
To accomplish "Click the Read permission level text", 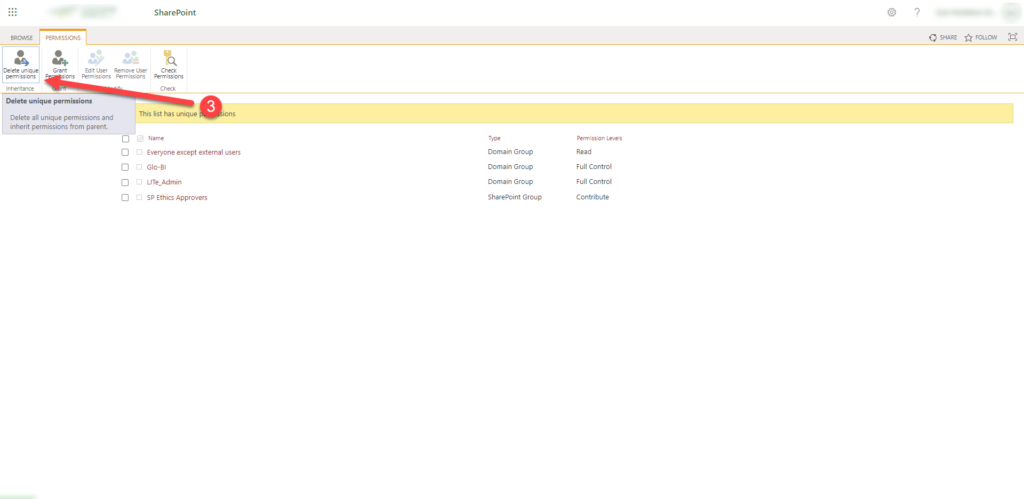I will coord(583,152).
